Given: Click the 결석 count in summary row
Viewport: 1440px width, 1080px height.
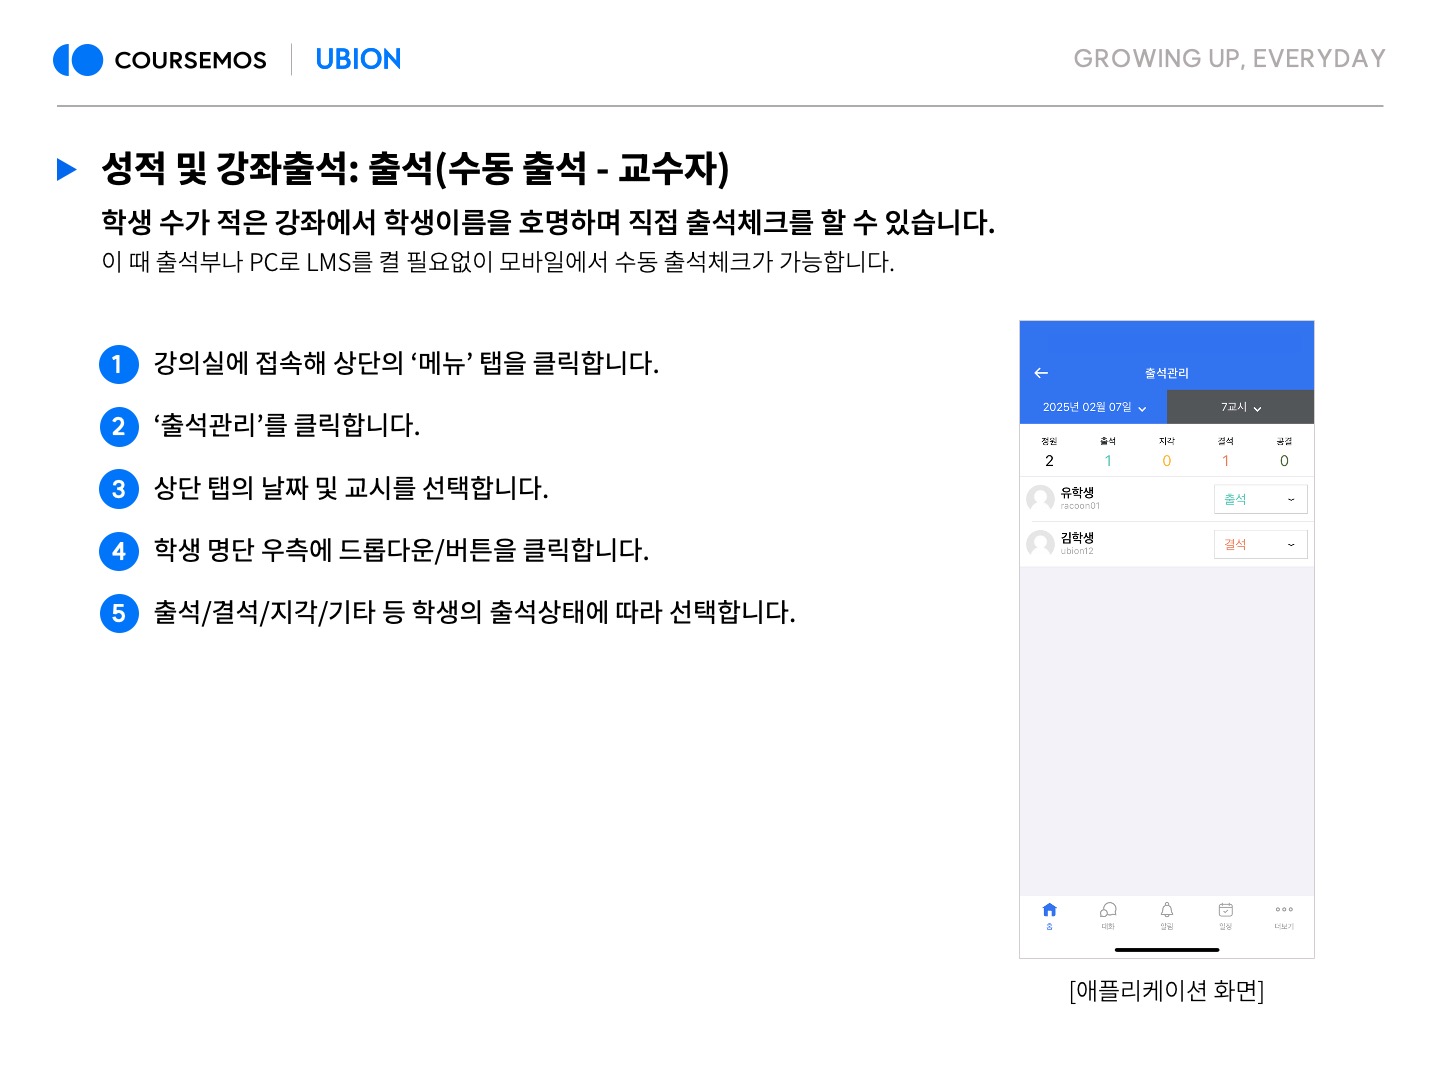Looking at the screenshot, I should (x=1225, y=461).
